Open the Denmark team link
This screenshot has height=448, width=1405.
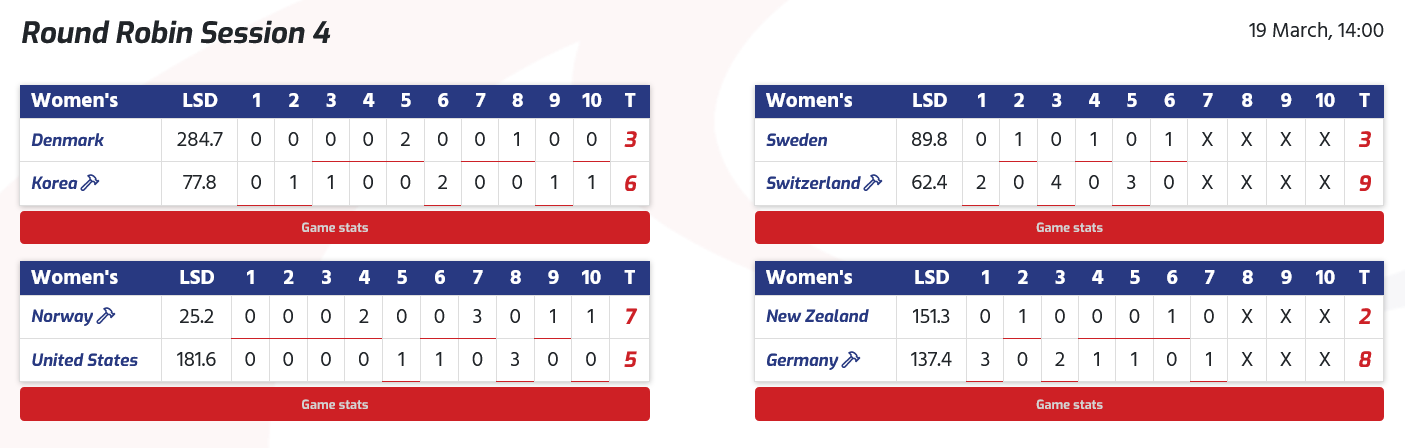(68, 140)
